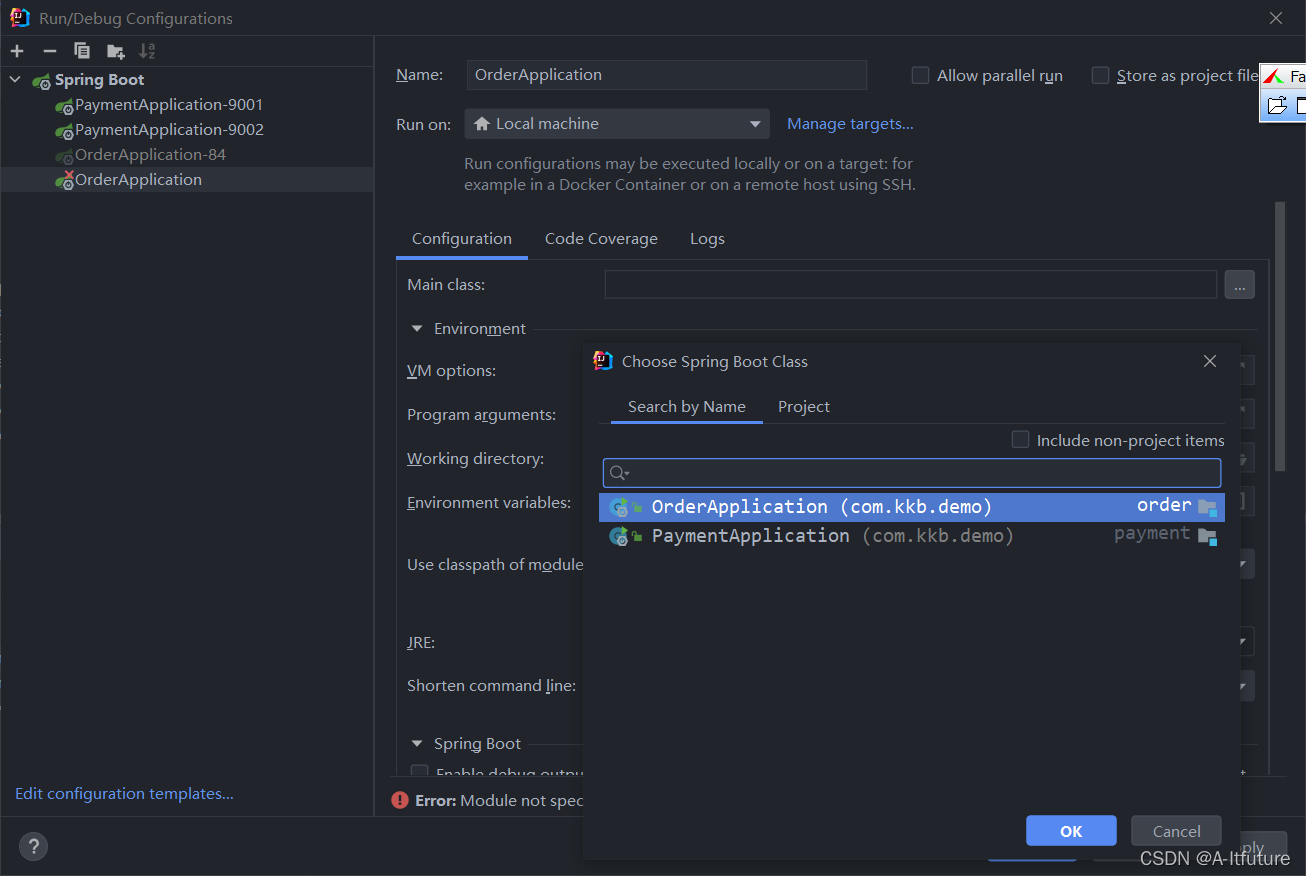Screen dimensions: 1306x876
Task: Check Include non-project items
Action: (x=1020, y=439)
